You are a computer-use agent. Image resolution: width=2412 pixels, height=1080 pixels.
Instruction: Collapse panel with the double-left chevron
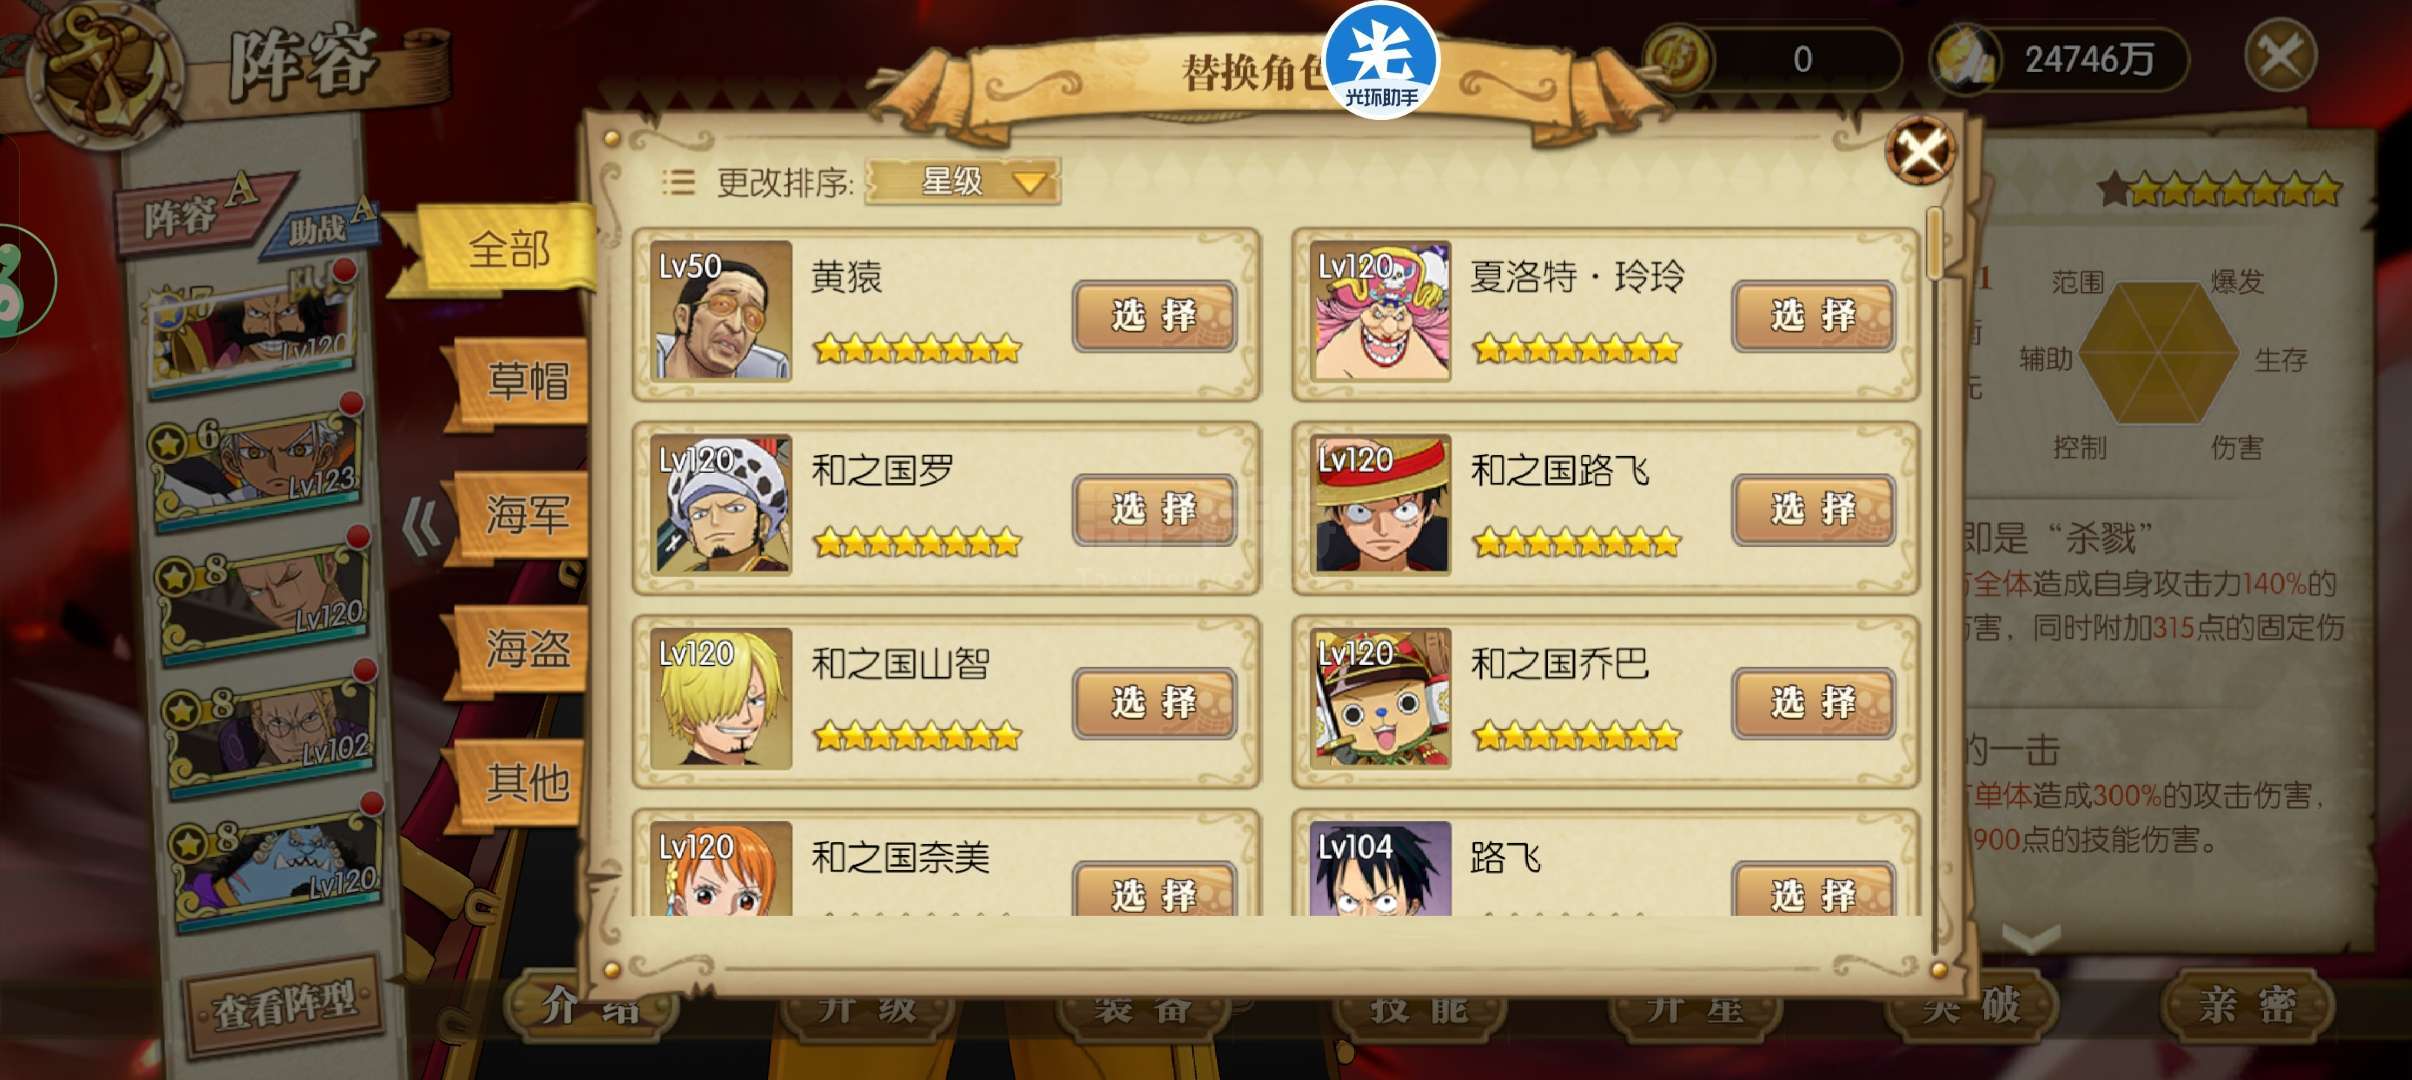[x=421, y=526]
